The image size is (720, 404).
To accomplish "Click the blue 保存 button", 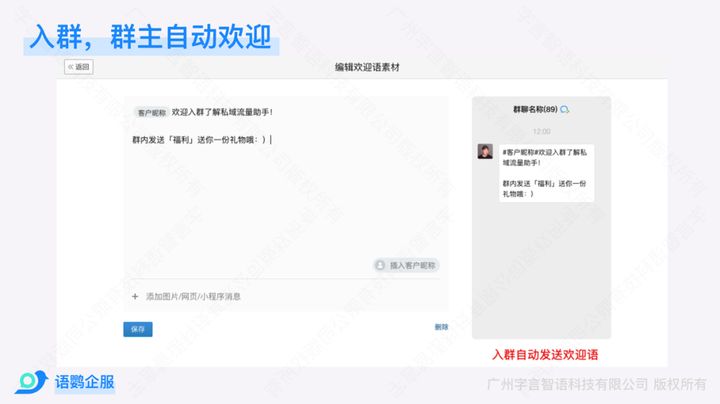I will [x=138, y=329].
